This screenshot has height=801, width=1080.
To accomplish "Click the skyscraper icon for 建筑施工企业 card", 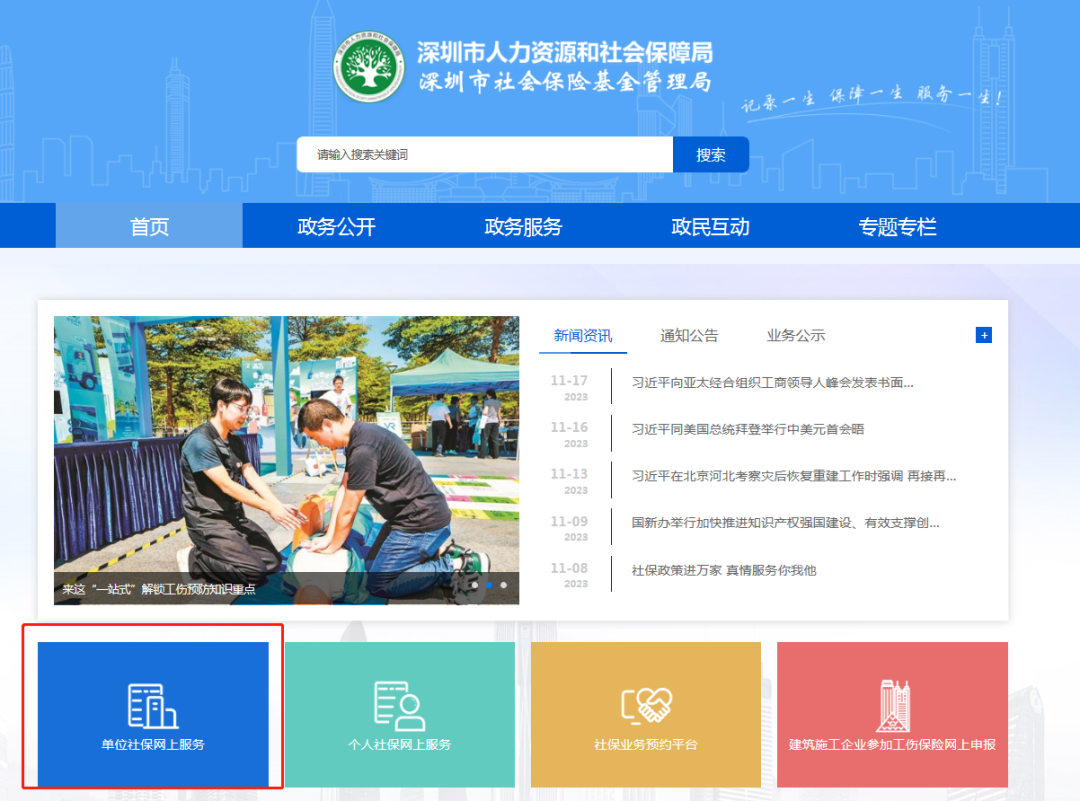I will click(x=893, y=705).
